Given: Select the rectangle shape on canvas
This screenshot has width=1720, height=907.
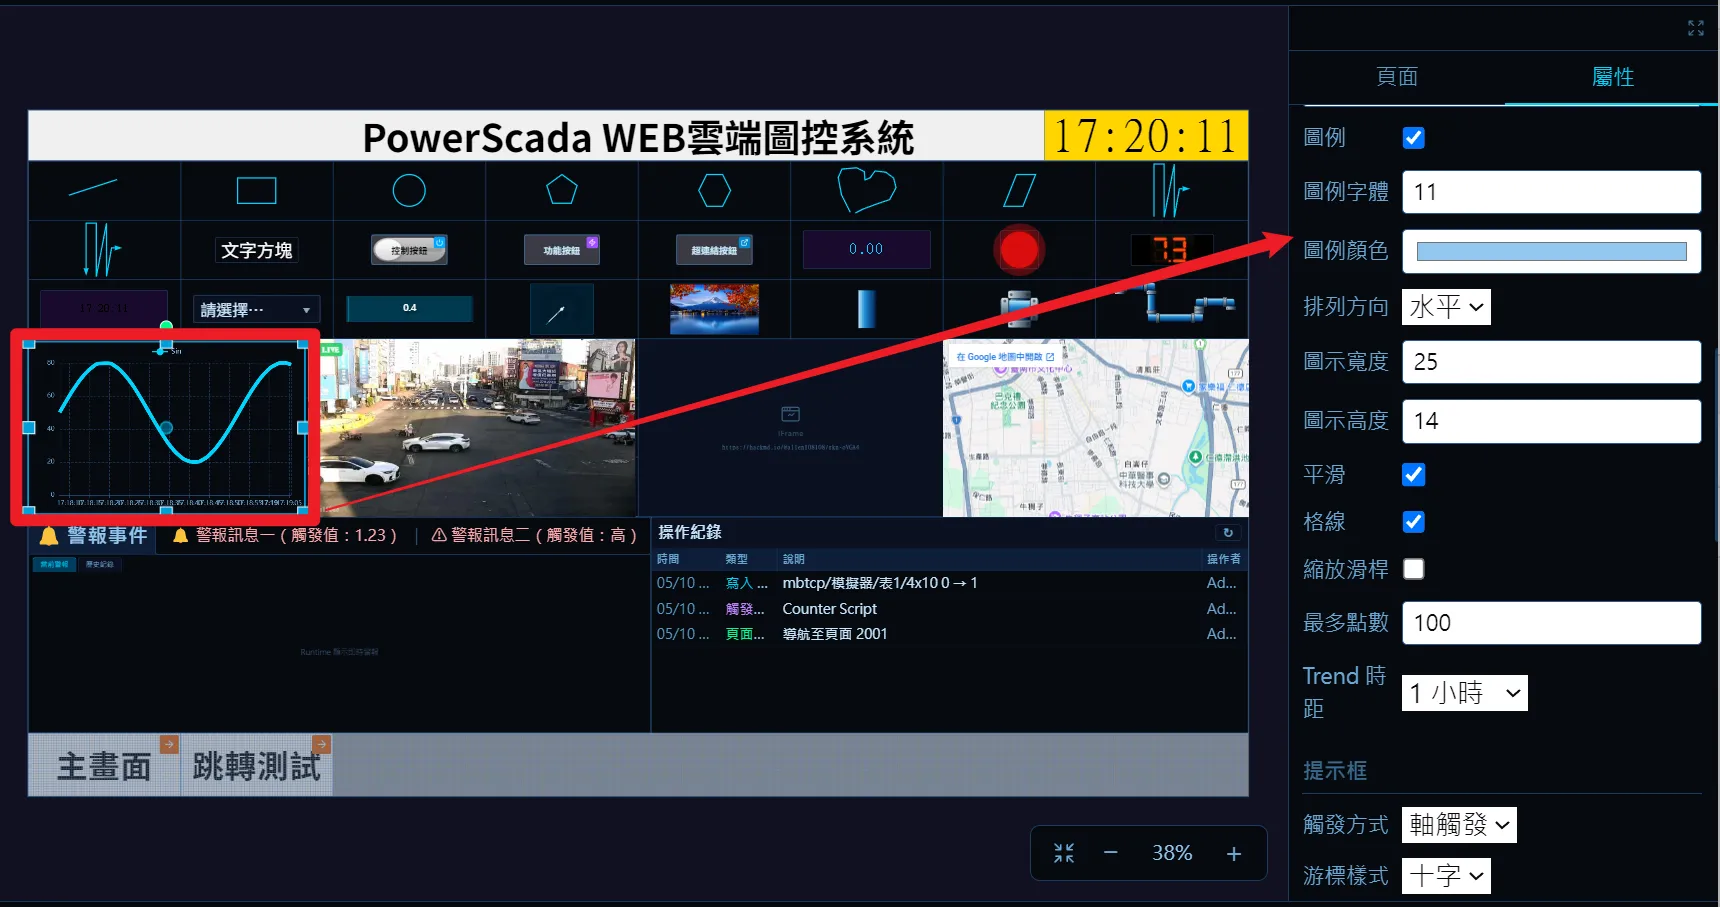Looking at the screenshot, I should tap(256, 190).
